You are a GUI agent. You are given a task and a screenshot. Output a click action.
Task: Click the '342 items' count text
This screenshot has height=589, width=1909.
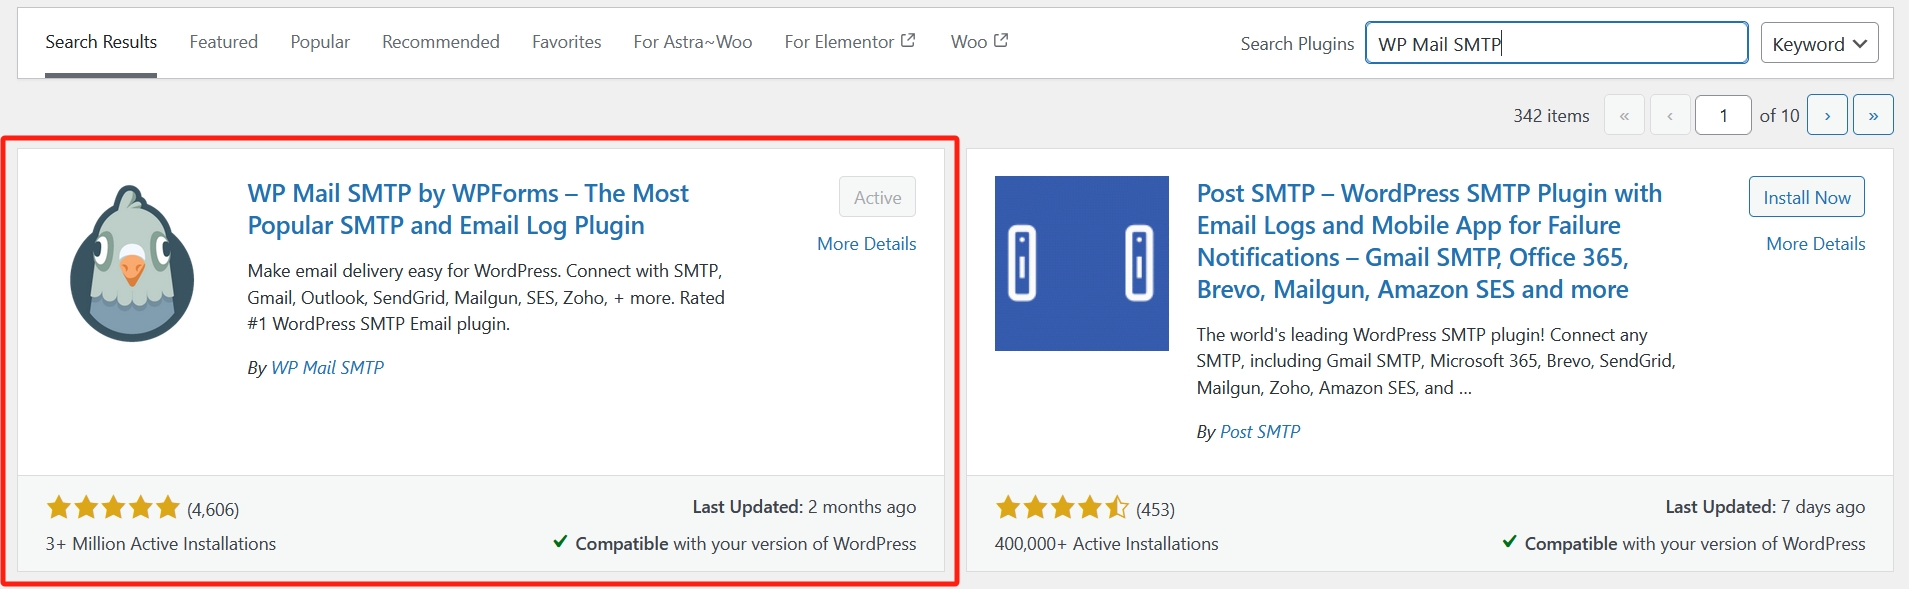coord(1551,116)
